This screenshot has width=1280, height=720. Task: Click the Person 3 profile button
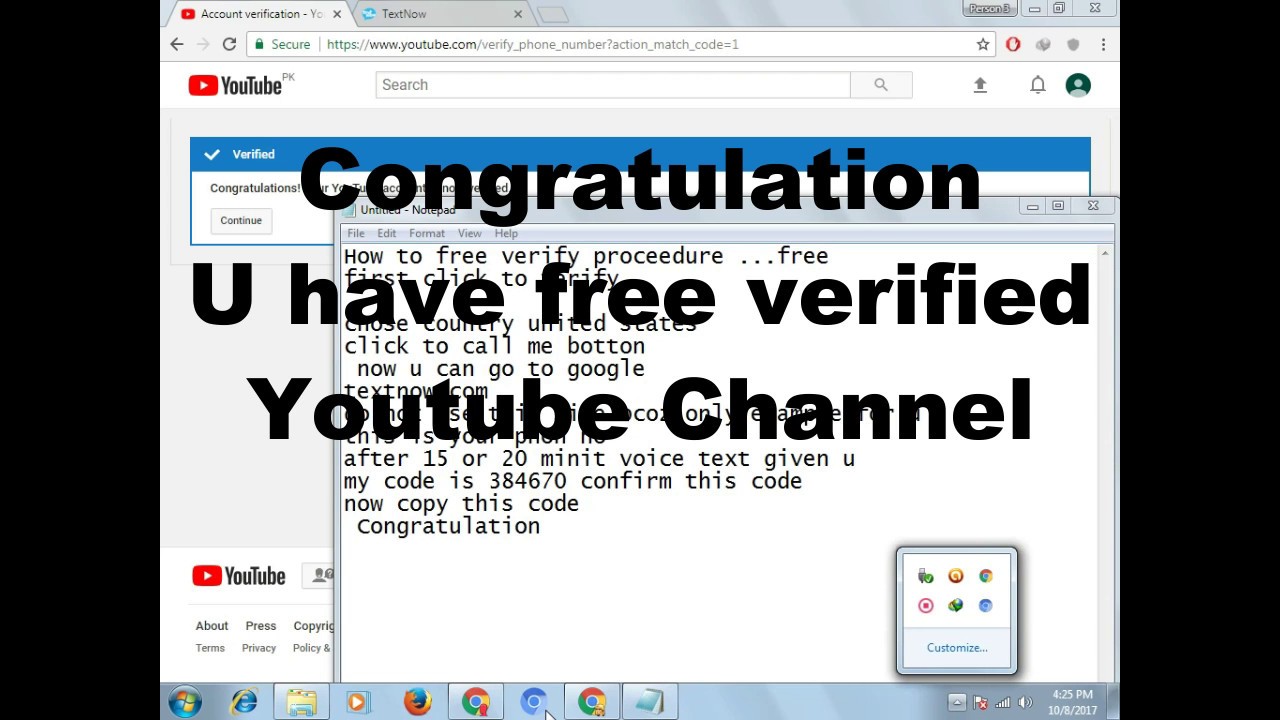990,8
